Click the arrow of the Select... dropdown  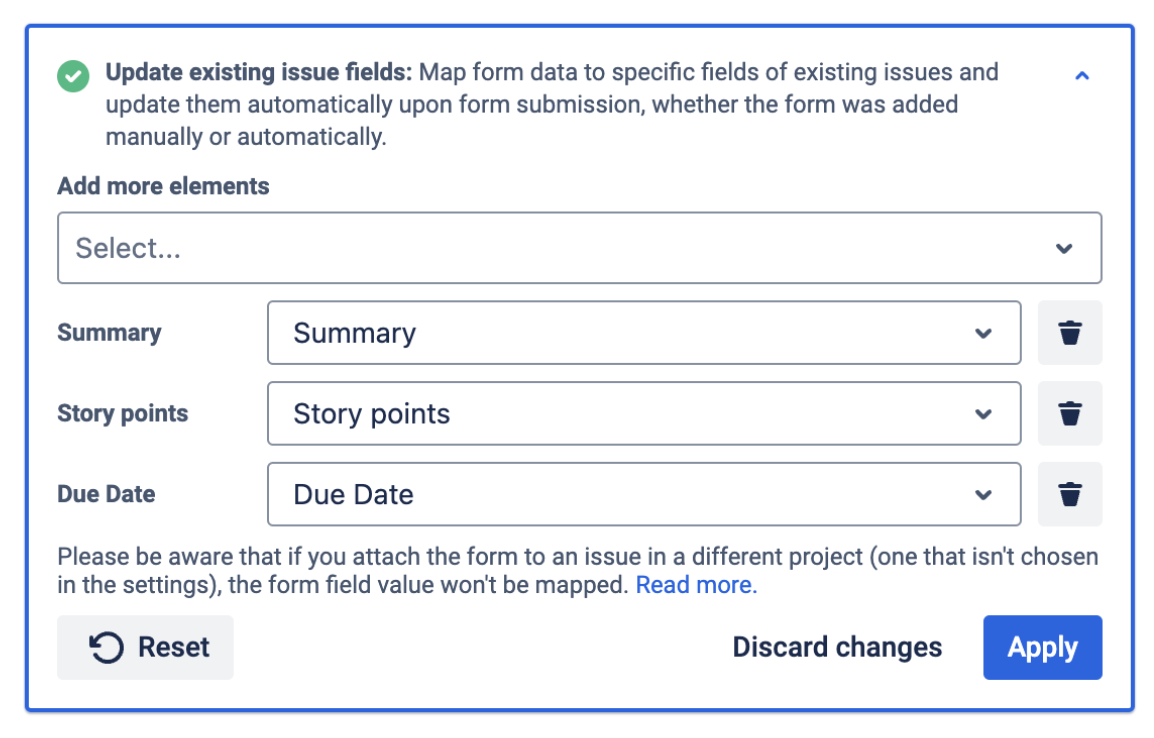click(x=1064, y=249)
